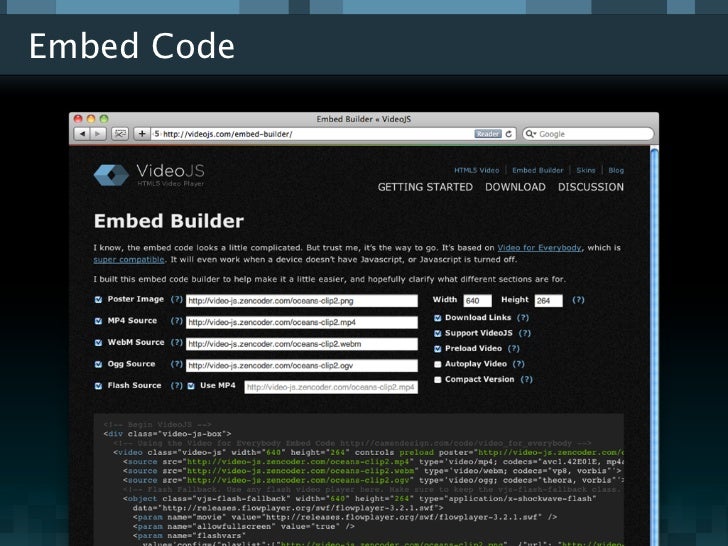Disable the Support VideoJS checkbox
The height and width of the screenshot is (546, 728).
click(437, 333)
